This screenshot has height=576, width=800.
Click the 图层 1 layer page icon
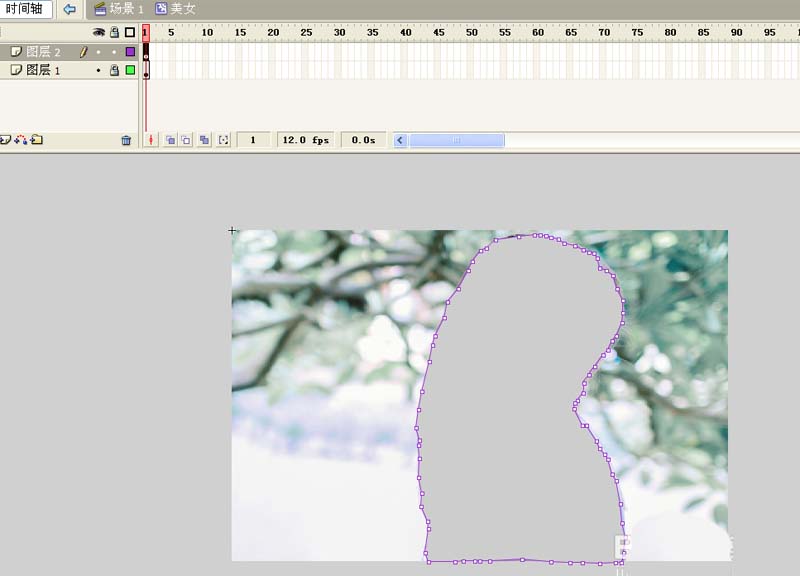point(16,70)
